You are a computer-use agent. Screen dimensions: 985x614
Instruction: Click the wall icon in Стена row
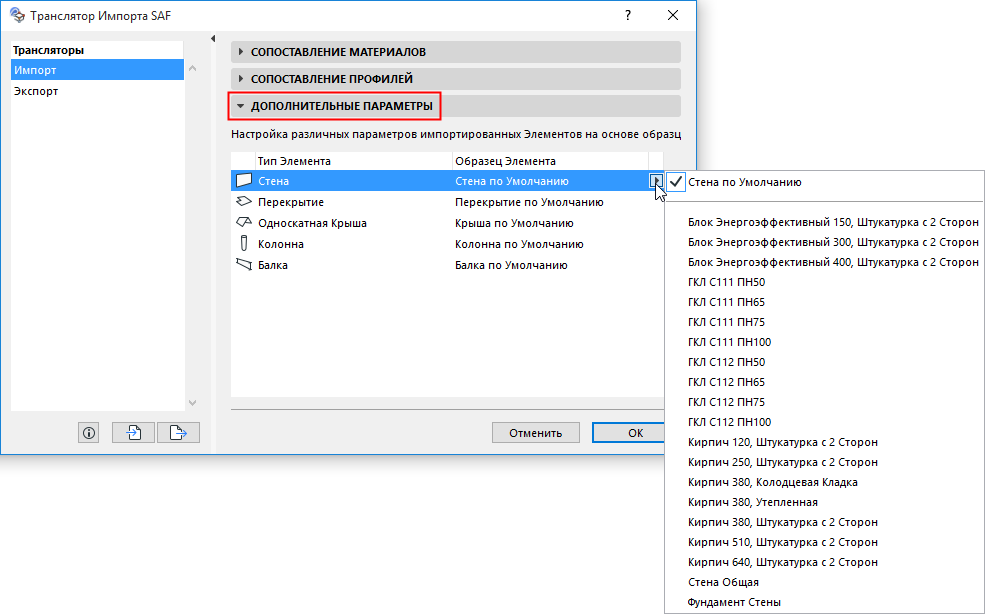pyautogui.click(x=244, y=180)
